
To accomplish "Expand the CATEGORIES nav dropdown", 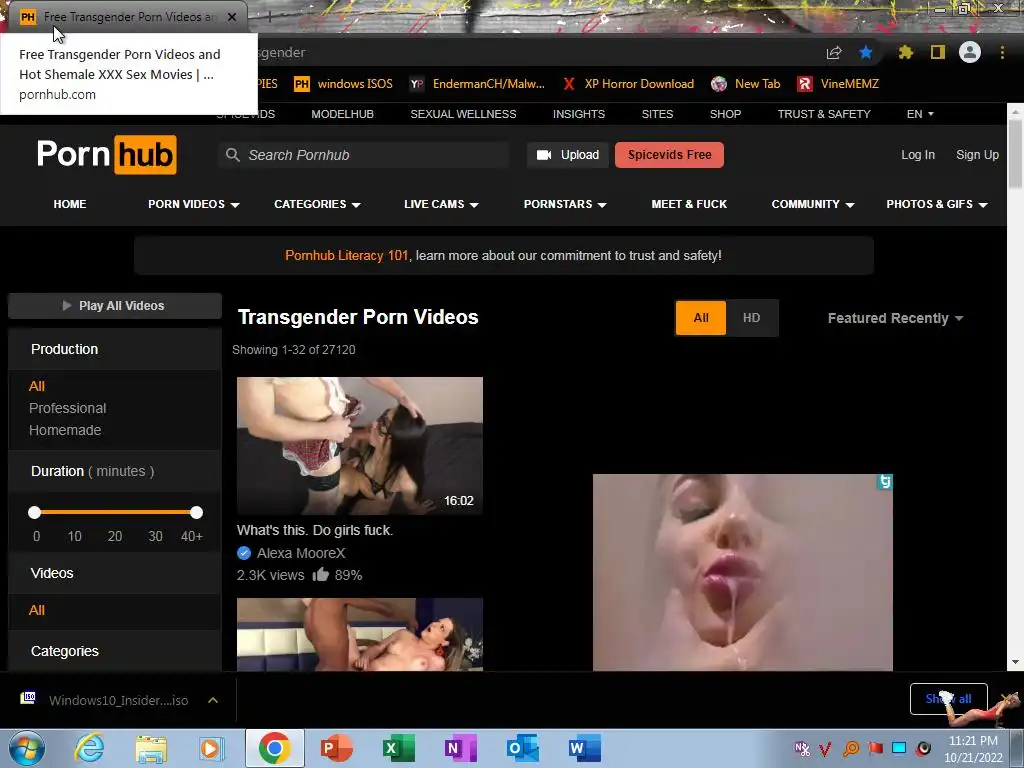I will (317, 204).
